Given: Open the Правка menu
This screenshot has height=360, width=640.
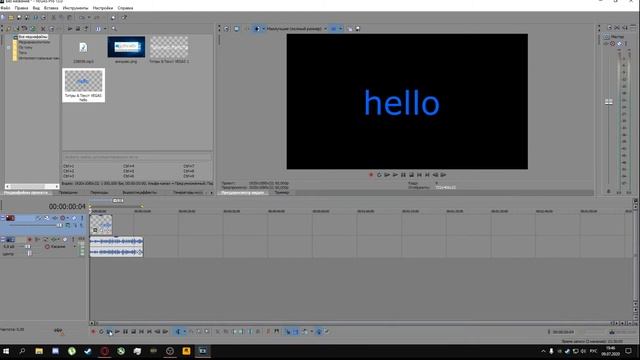Looking at the screenshot, I should point(21,8).
